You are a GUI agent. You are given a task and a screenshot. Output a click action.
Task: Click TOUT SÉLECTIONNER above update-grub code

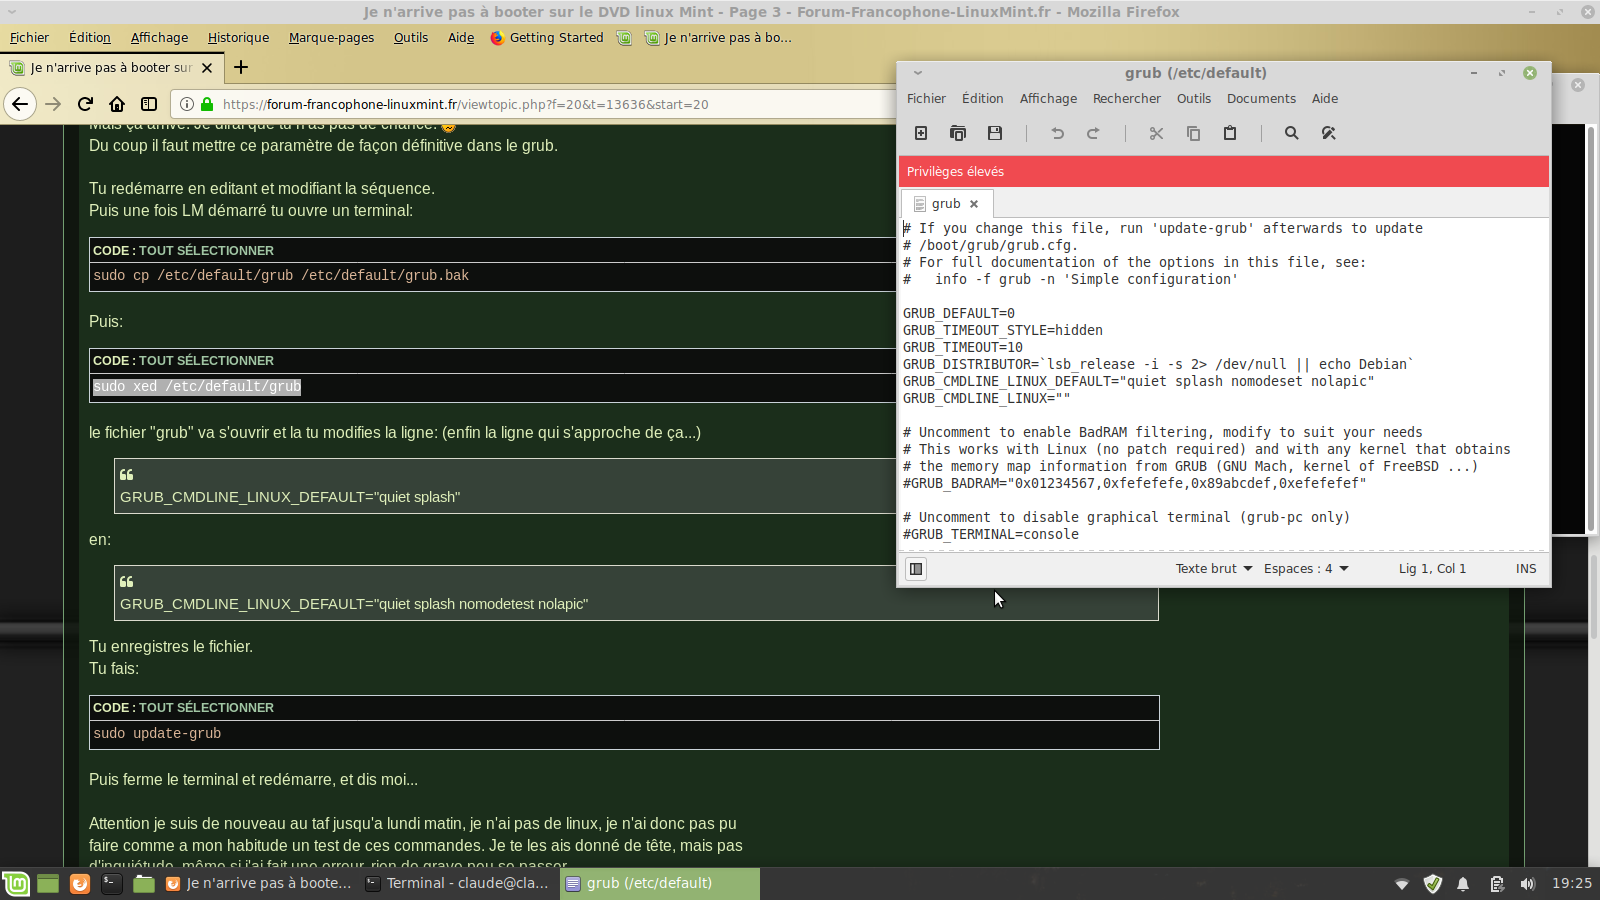(x=206, y=708)
